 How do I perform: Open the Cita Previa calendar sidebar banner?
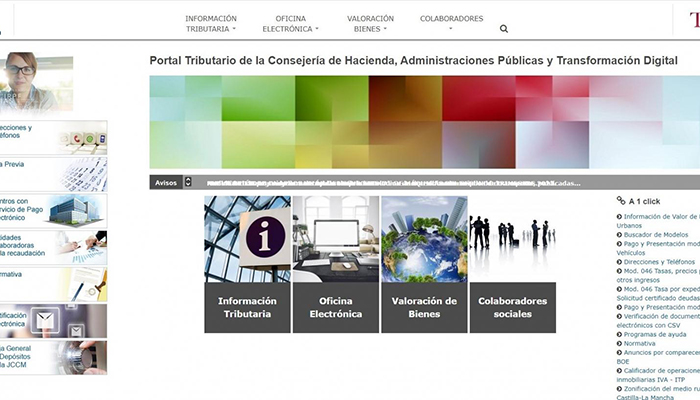pyautogui.click(x=53, y=175)
